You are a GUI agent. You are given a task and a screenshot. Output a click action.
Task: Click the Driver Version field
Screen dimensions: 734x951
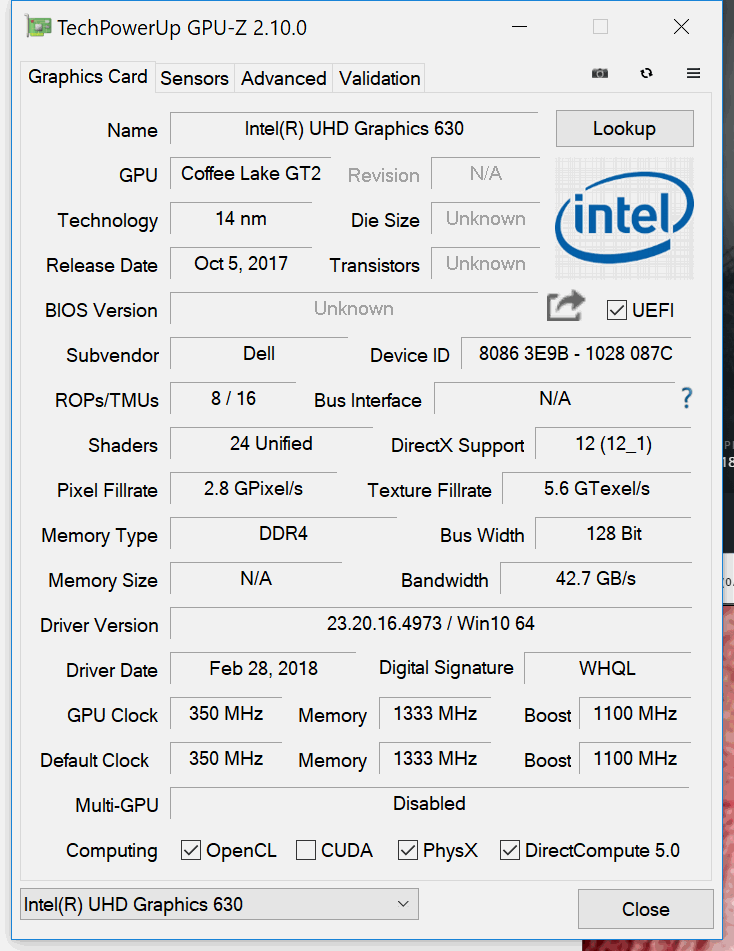click(430, 624)
